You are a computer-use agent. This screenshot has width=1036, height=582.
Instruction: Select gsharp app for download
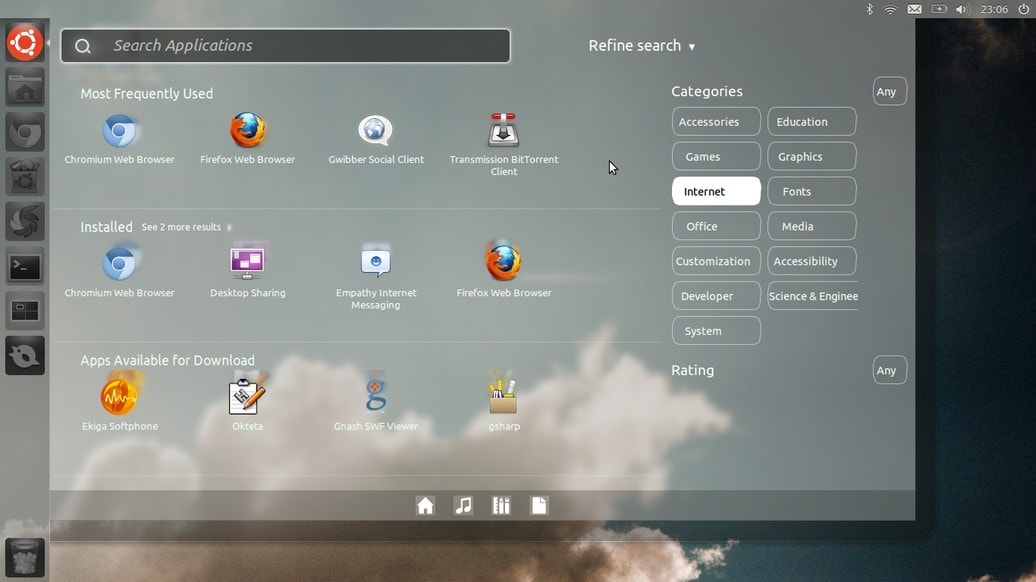(503, 404)
